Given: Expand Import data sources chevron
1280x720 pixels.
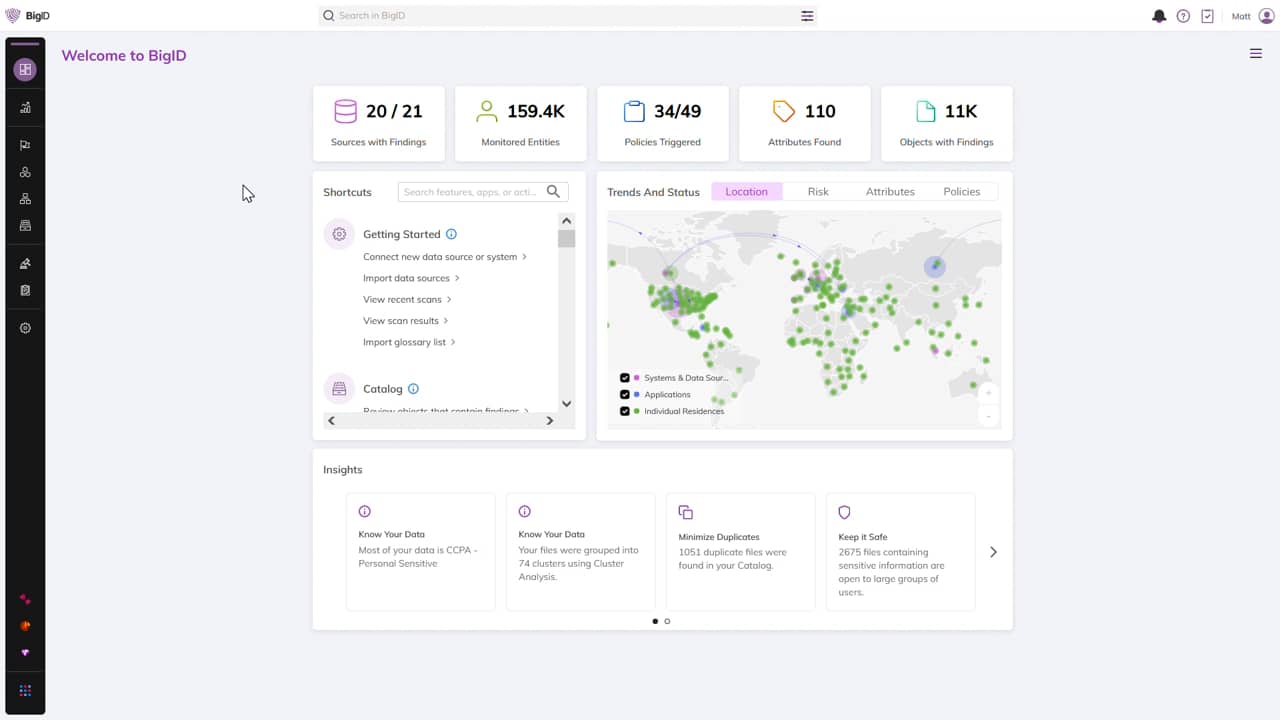Looking at the screenshot, I should [457, 278].
